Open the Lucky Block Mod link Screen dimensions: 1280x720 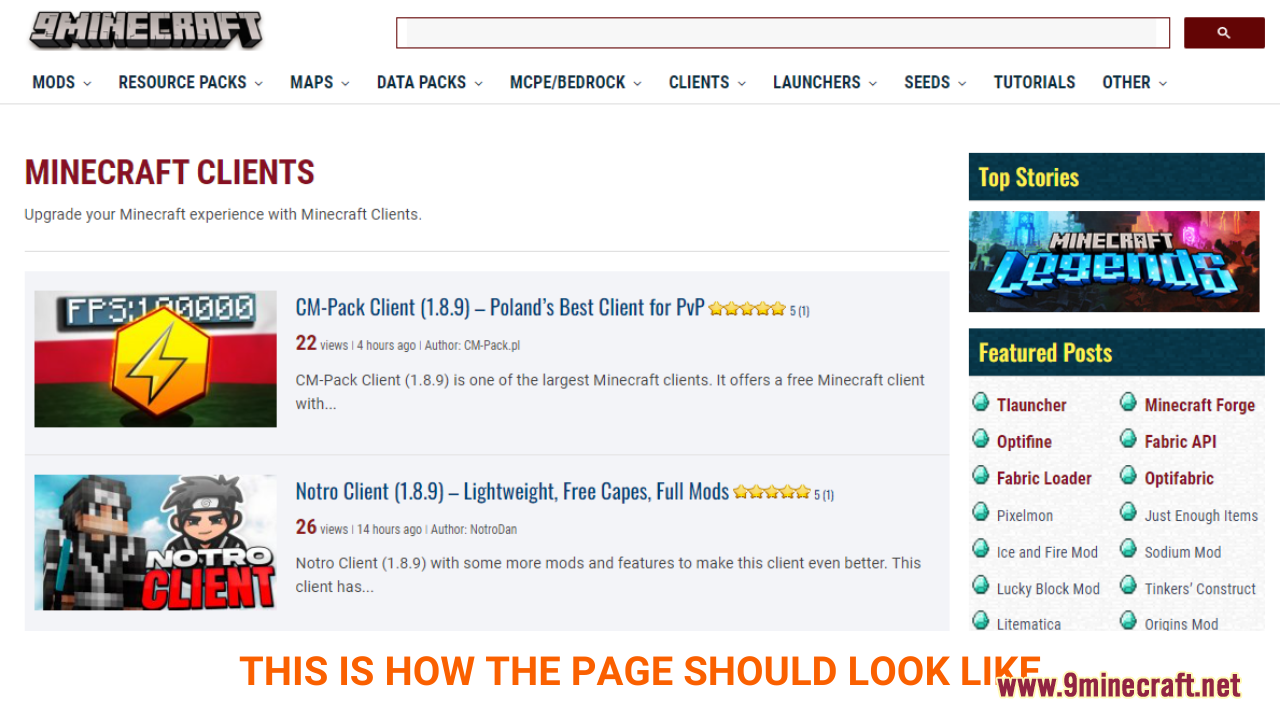pos(1048,589)
